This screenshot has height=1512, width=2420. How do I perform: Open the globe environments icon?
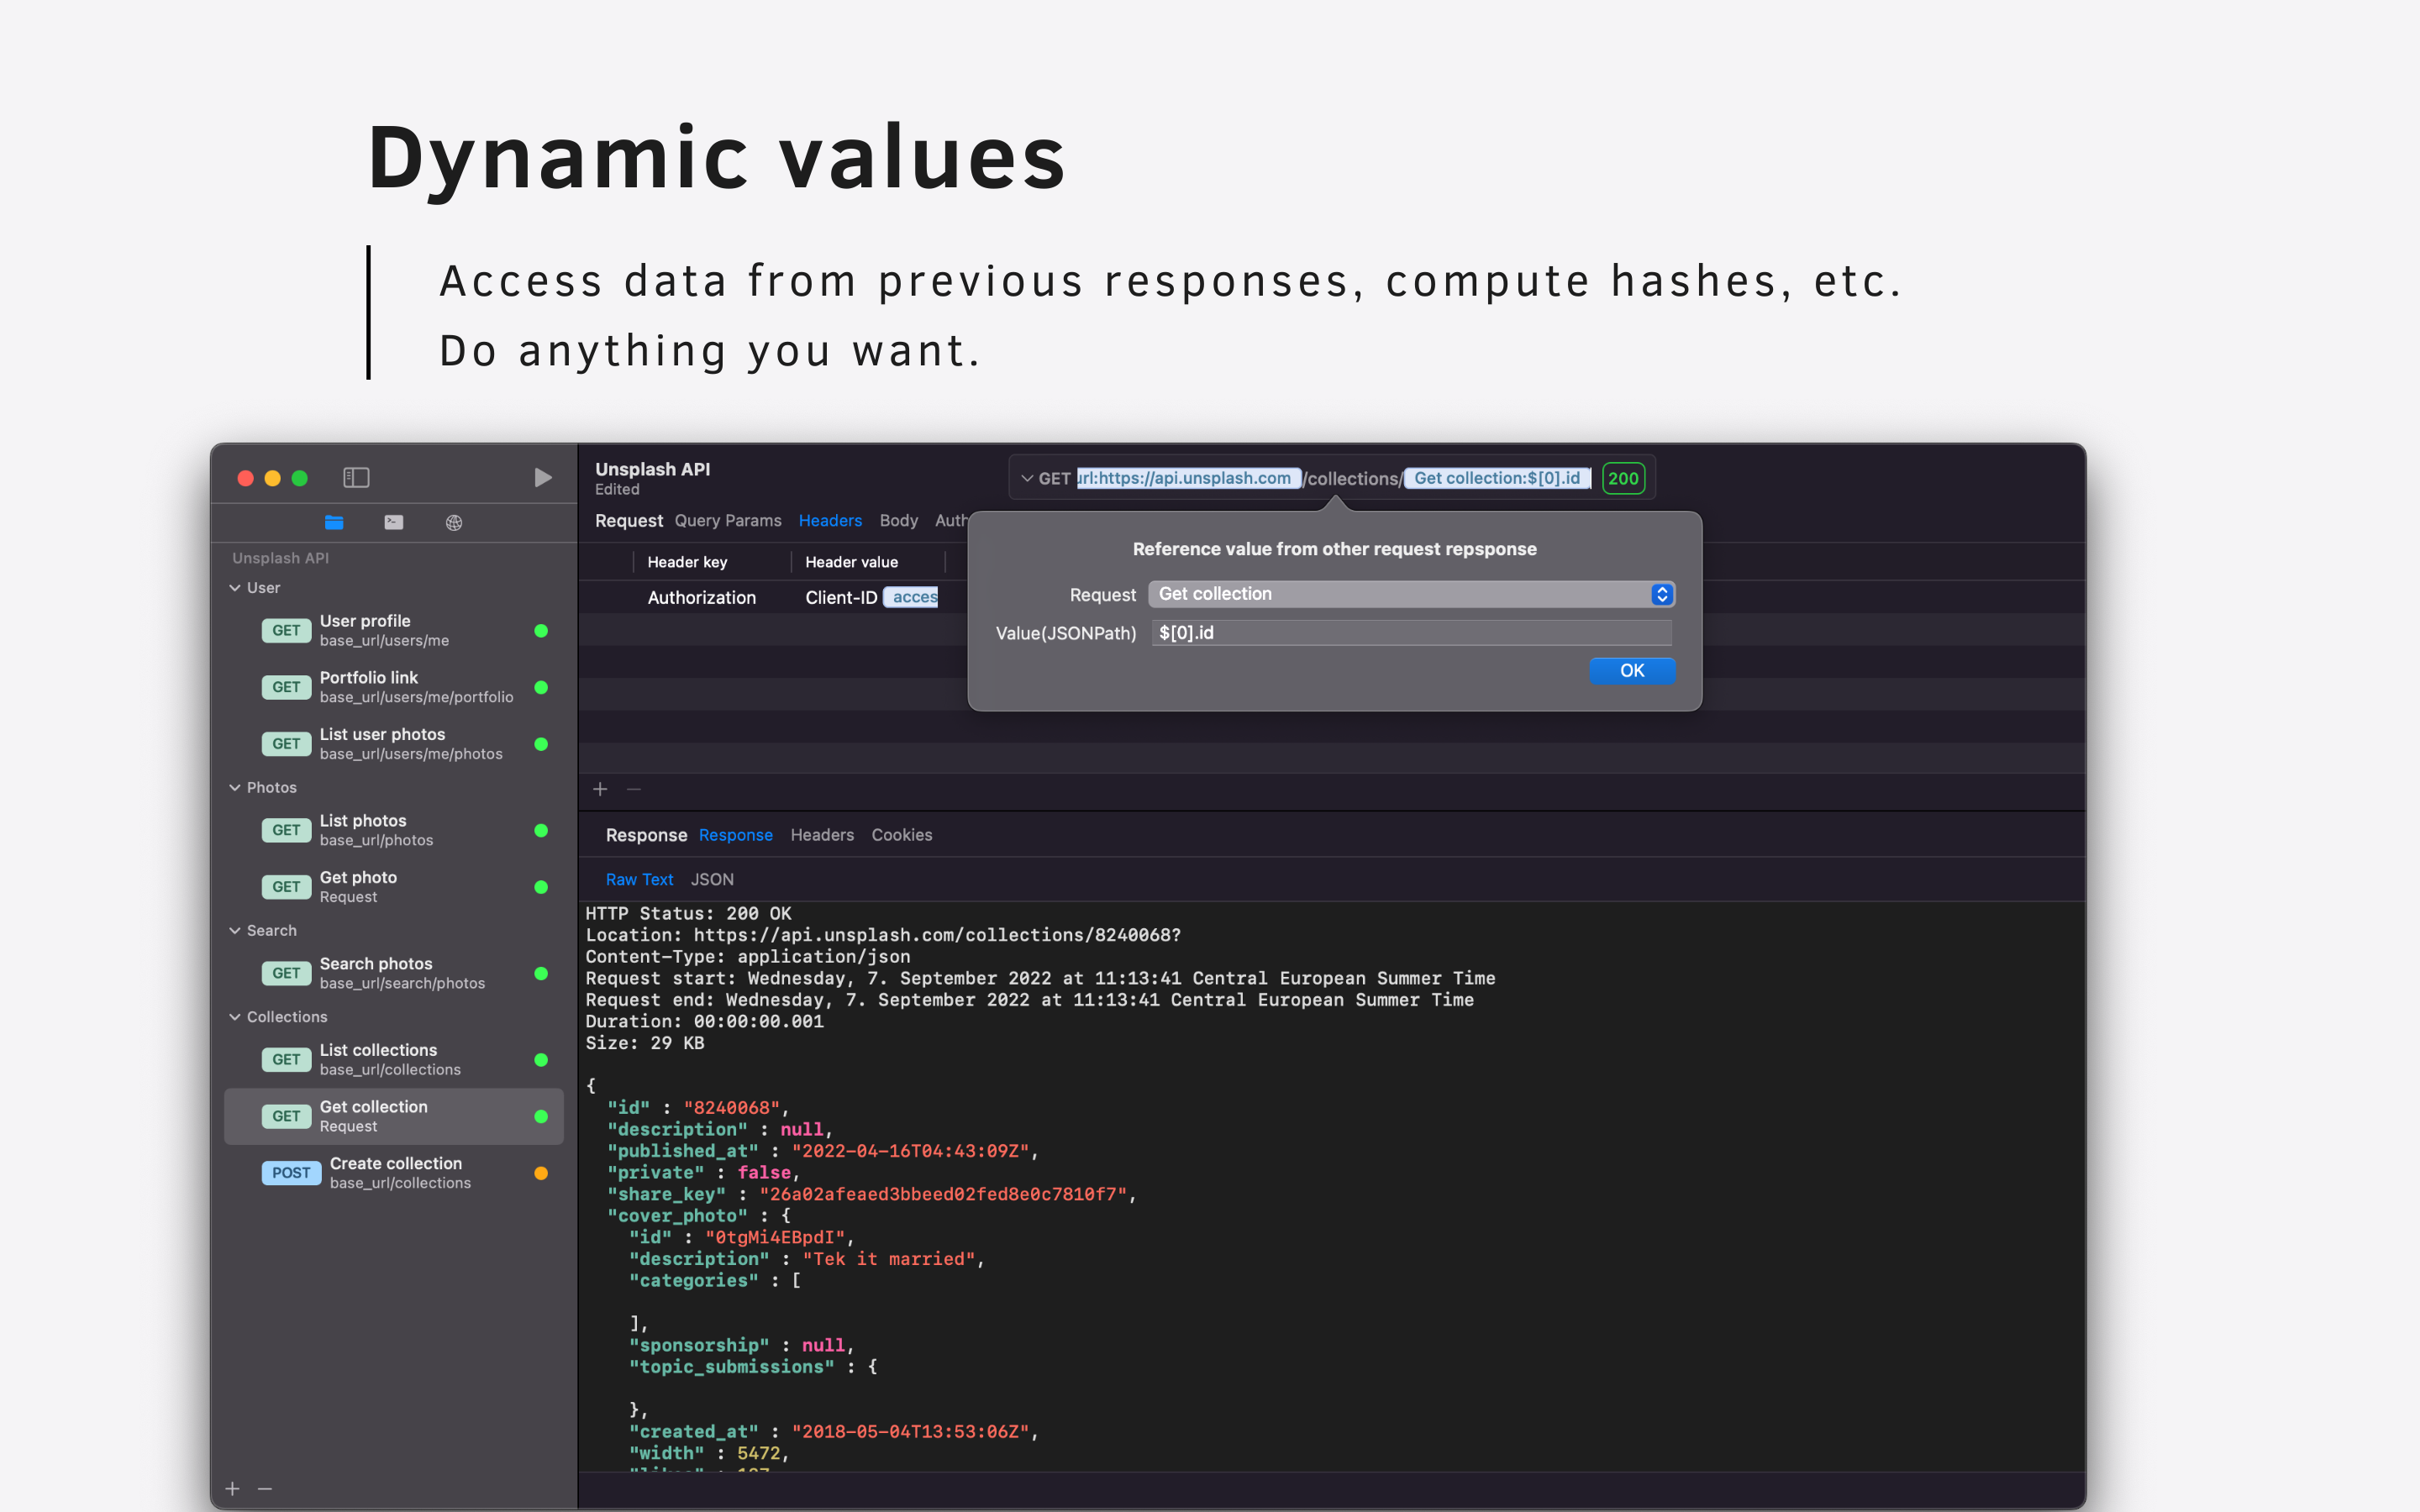(454, 522)
